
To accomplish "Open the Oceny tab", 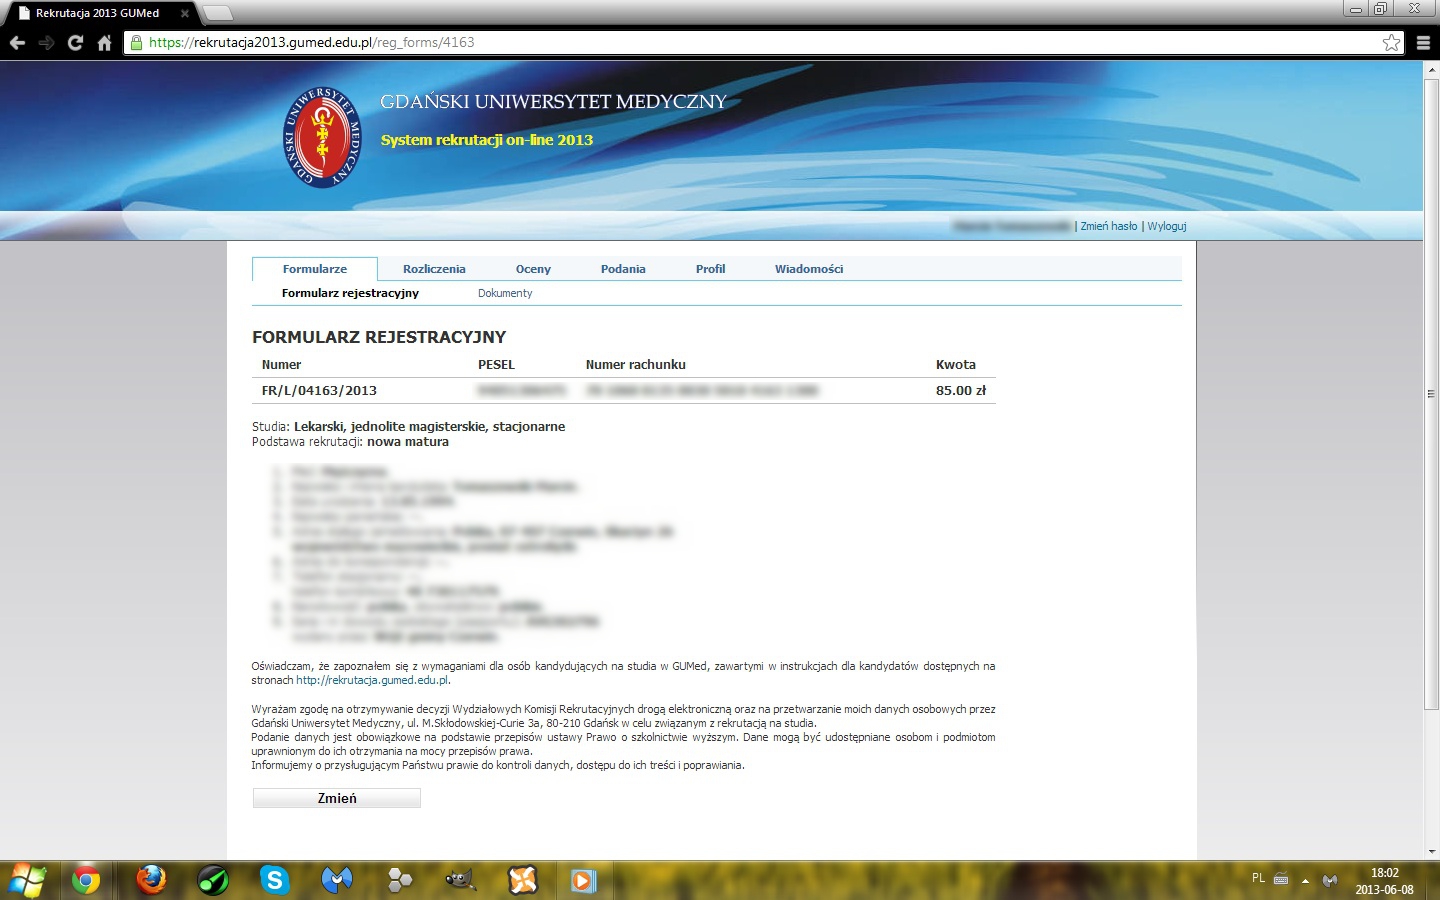I will point(533,269).
